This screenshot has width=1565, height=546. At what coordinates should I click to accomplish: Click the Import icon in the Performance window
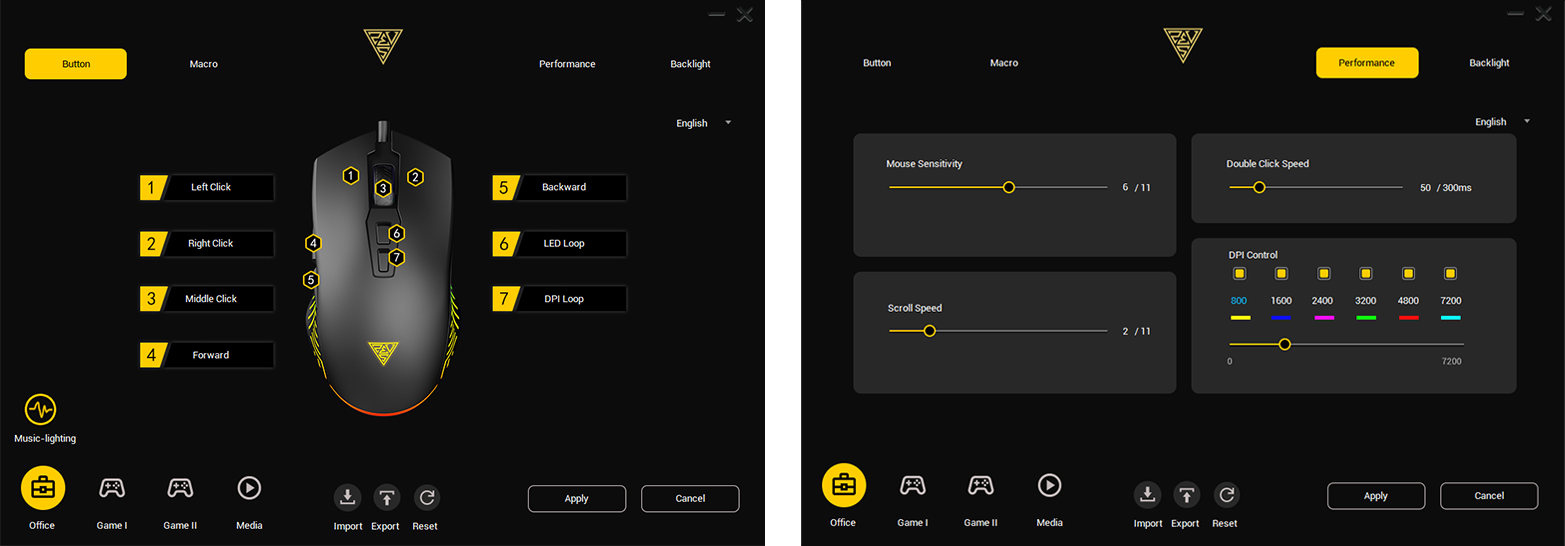[x=1148, y=496]
